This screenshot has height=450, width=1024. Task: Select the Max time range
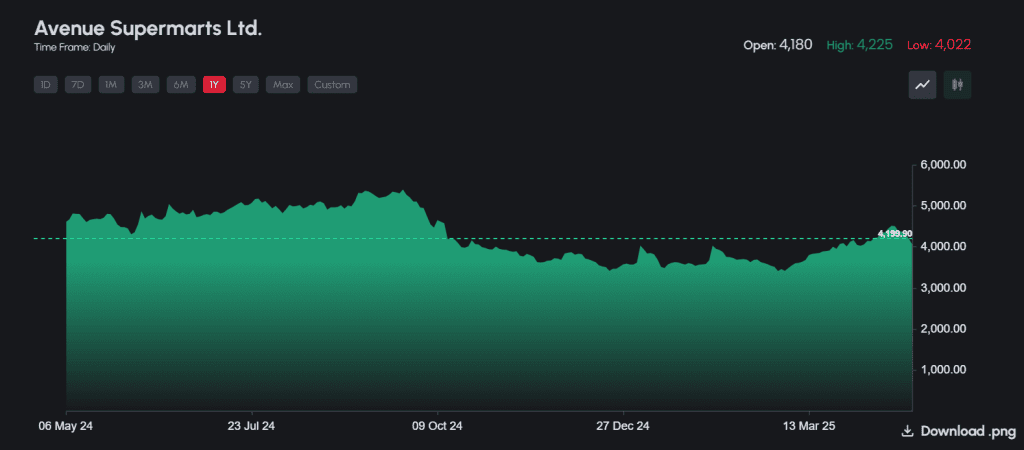point(283,85)
